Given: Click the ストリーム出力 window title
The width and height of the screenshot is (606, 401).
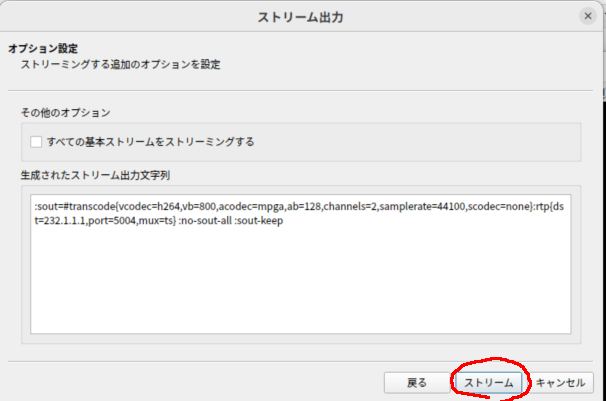Looking at the screenshot, I should (300, 17).
